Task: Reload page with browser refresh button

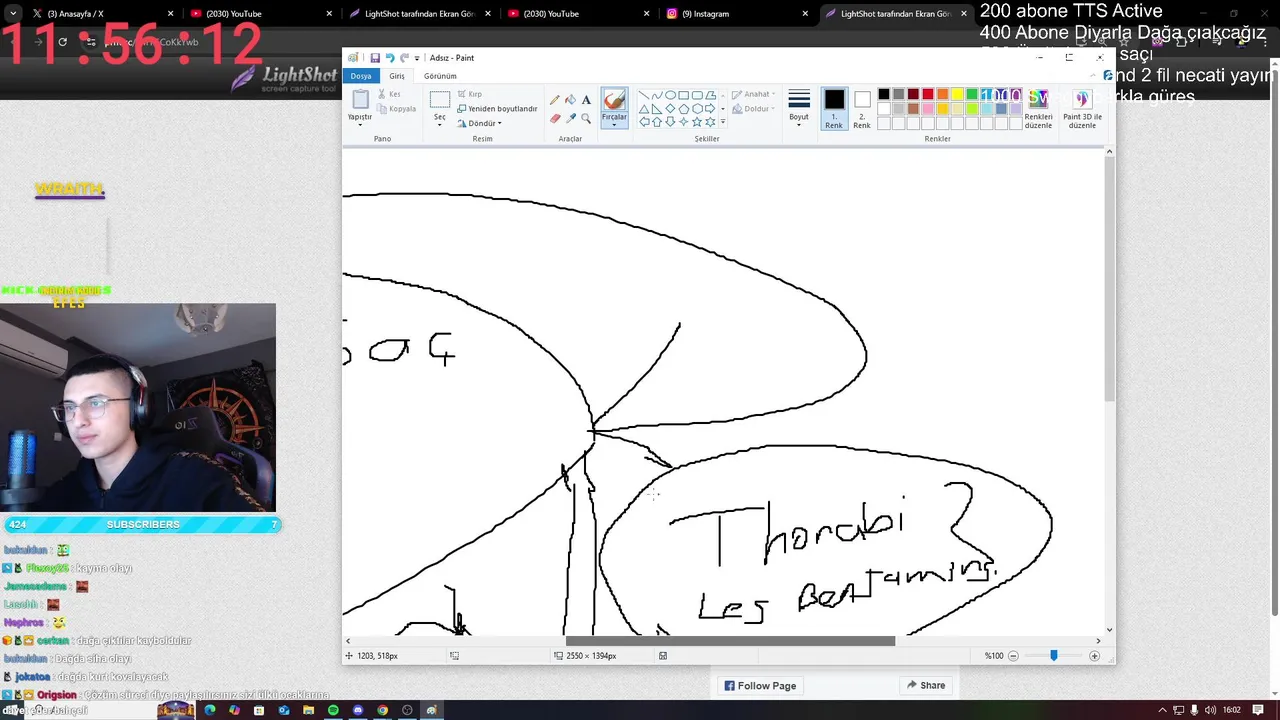Action: (62, 42)
